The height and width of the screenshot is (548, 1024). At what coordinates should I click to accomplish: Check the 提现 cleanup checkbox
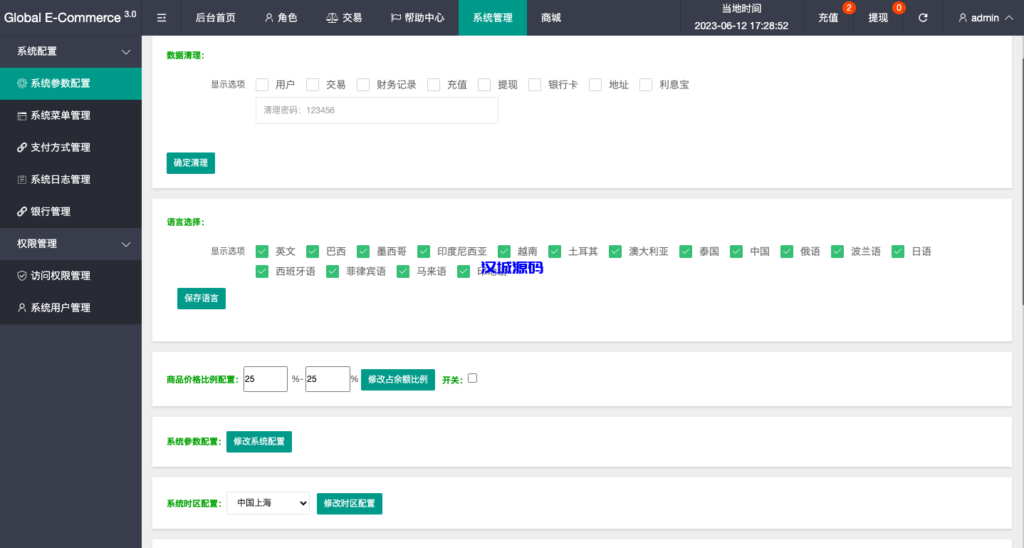(x=484, y=84)
